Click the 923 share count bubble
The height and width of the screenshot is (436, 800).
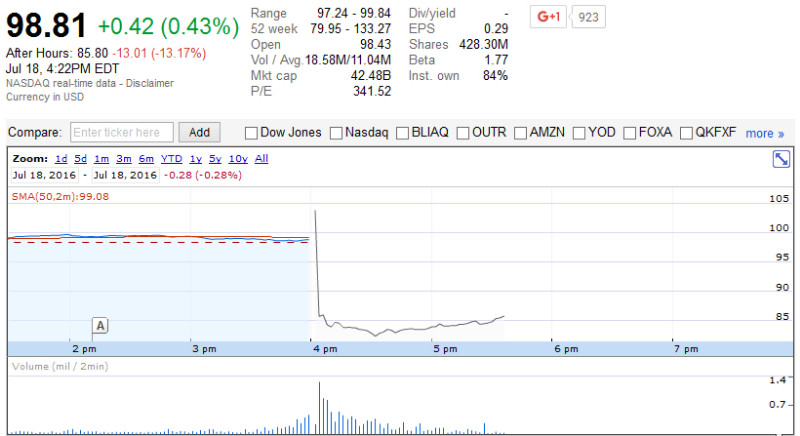588,17
